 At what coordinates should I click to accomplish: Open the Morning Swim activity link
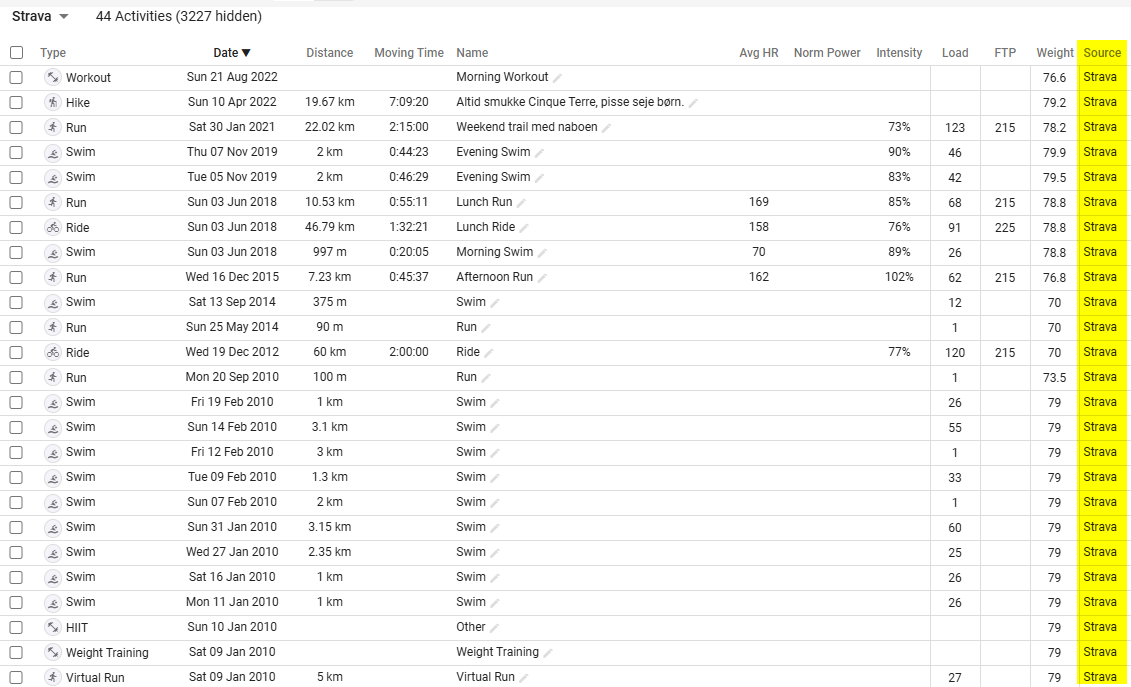click(495, 252)
